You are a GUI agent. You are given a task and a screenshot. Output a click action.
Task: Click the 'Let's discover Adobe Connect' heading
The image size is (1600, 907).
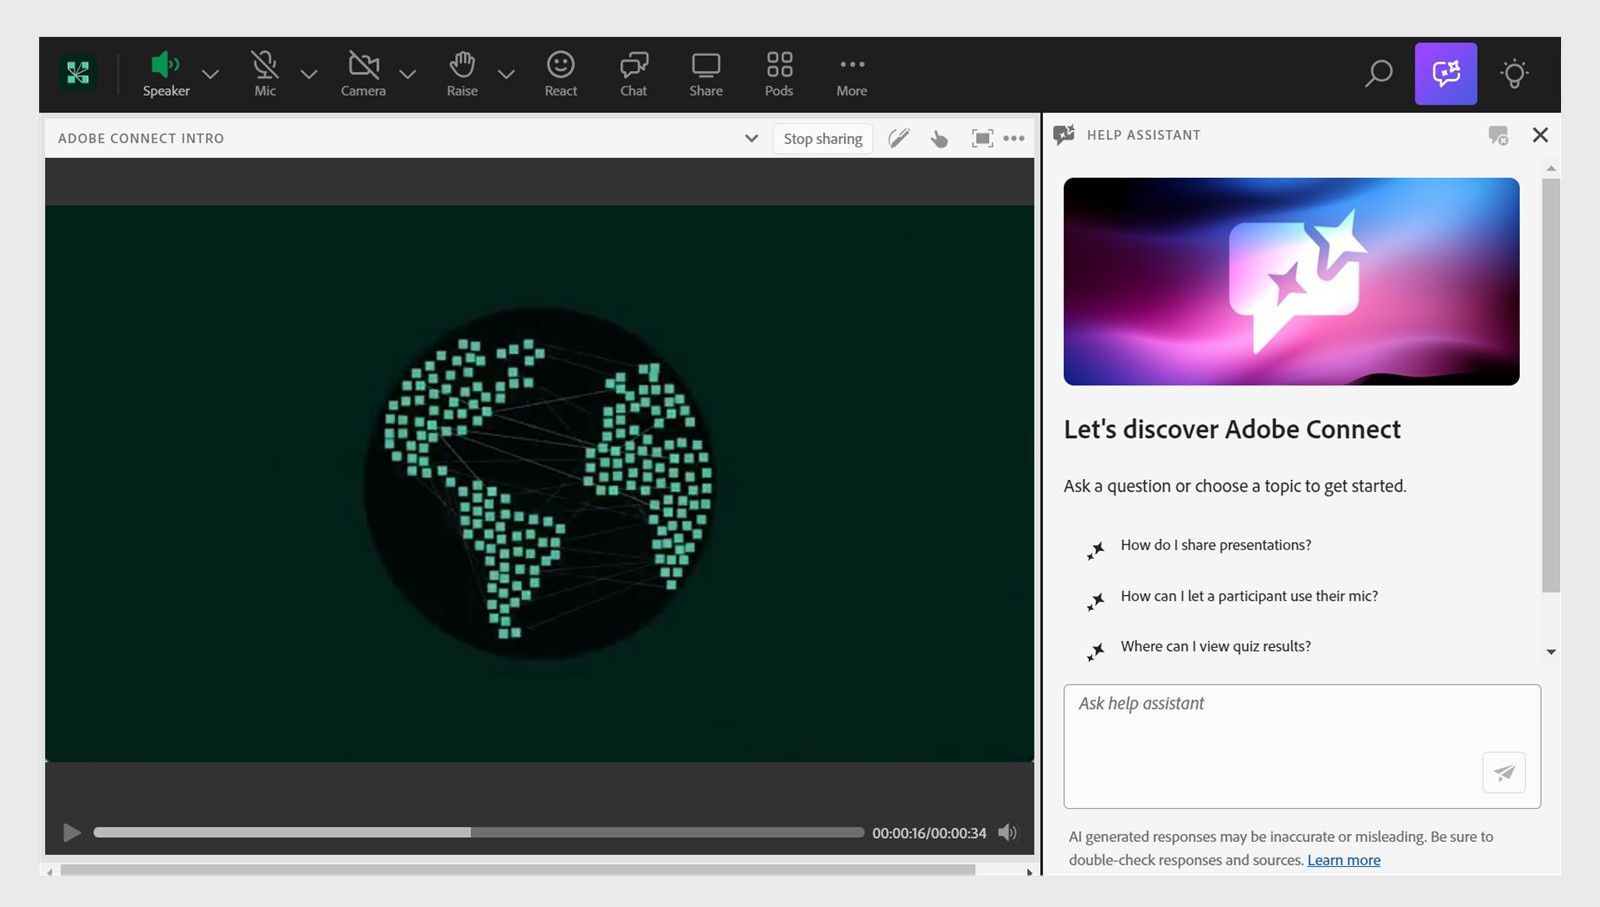pos(1232,429)
